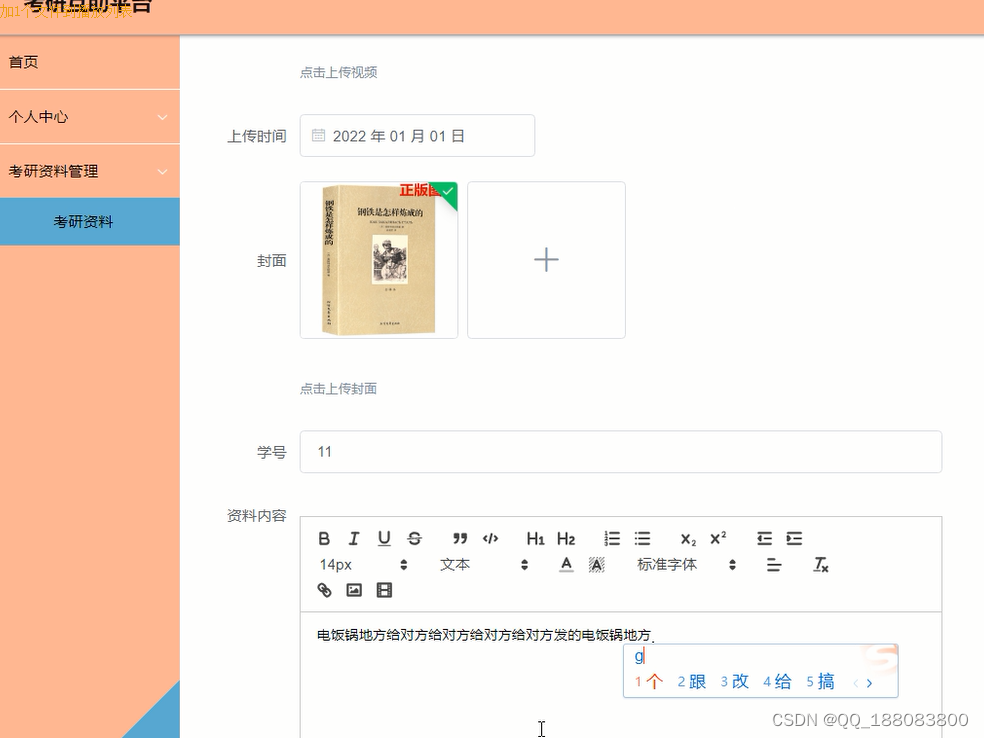Expand the 个人中心 sidebar menu
Image resolution: width=984 pixels, height=738 pixels.
click(90, 117)
